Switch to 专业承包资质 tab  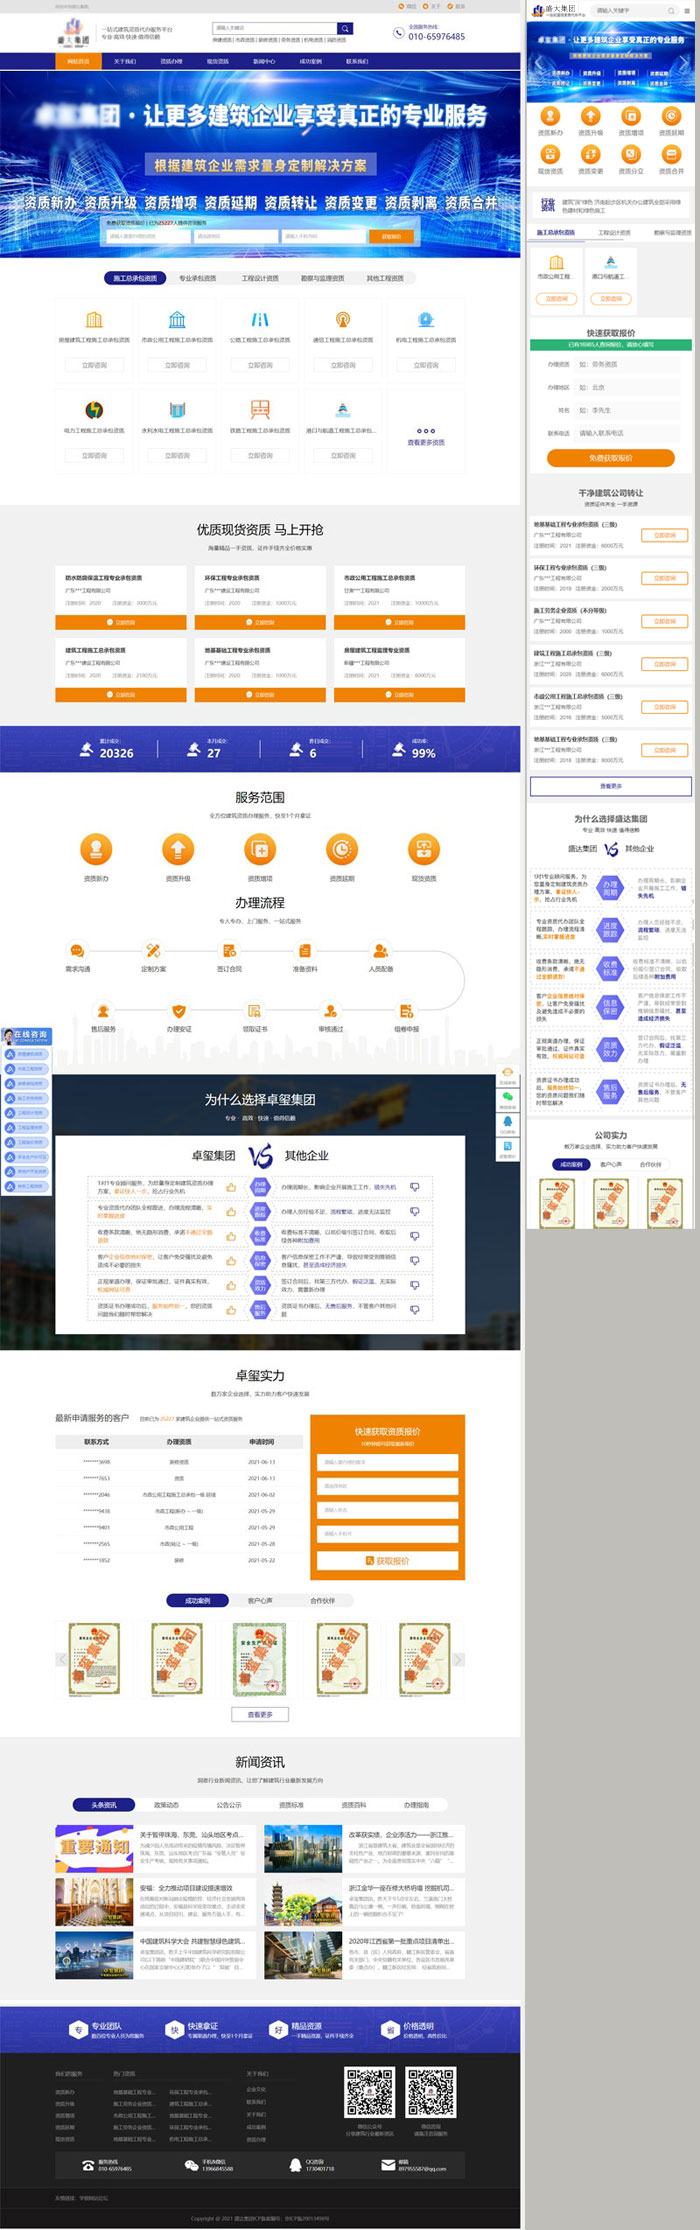(x=198, y=278)
